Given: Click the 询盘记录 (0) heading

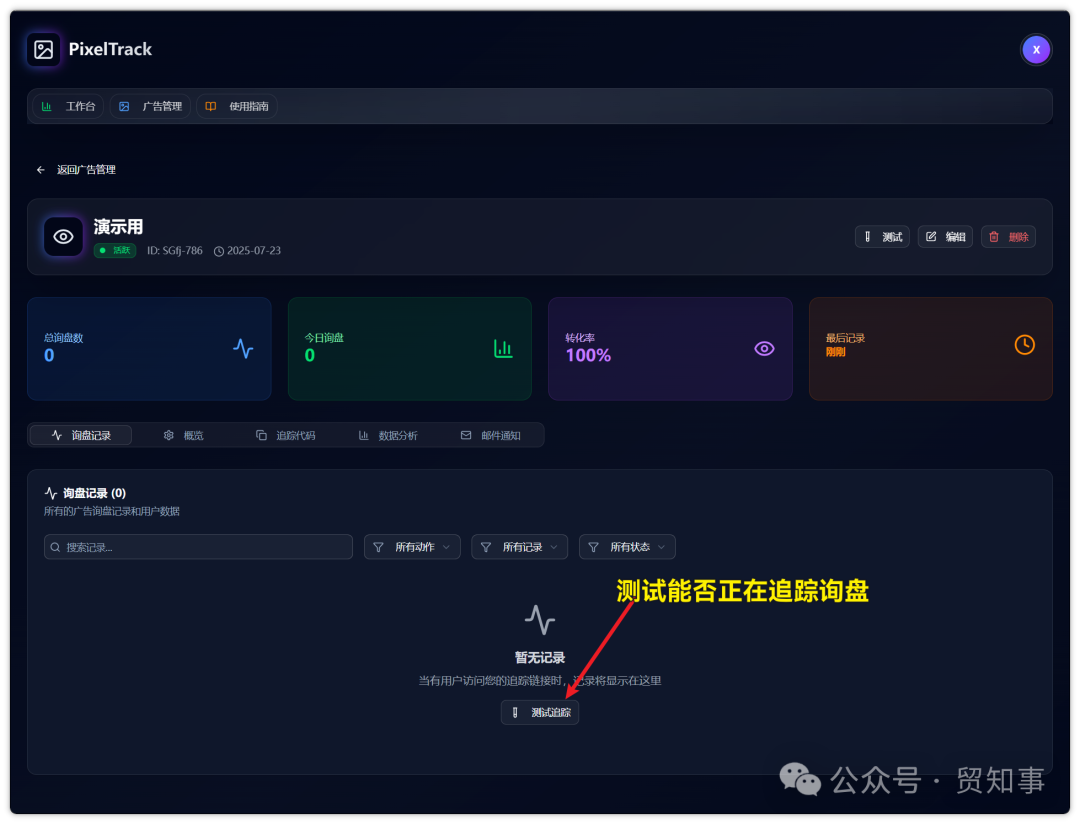Looking at the screenshot, I should 94,493.
